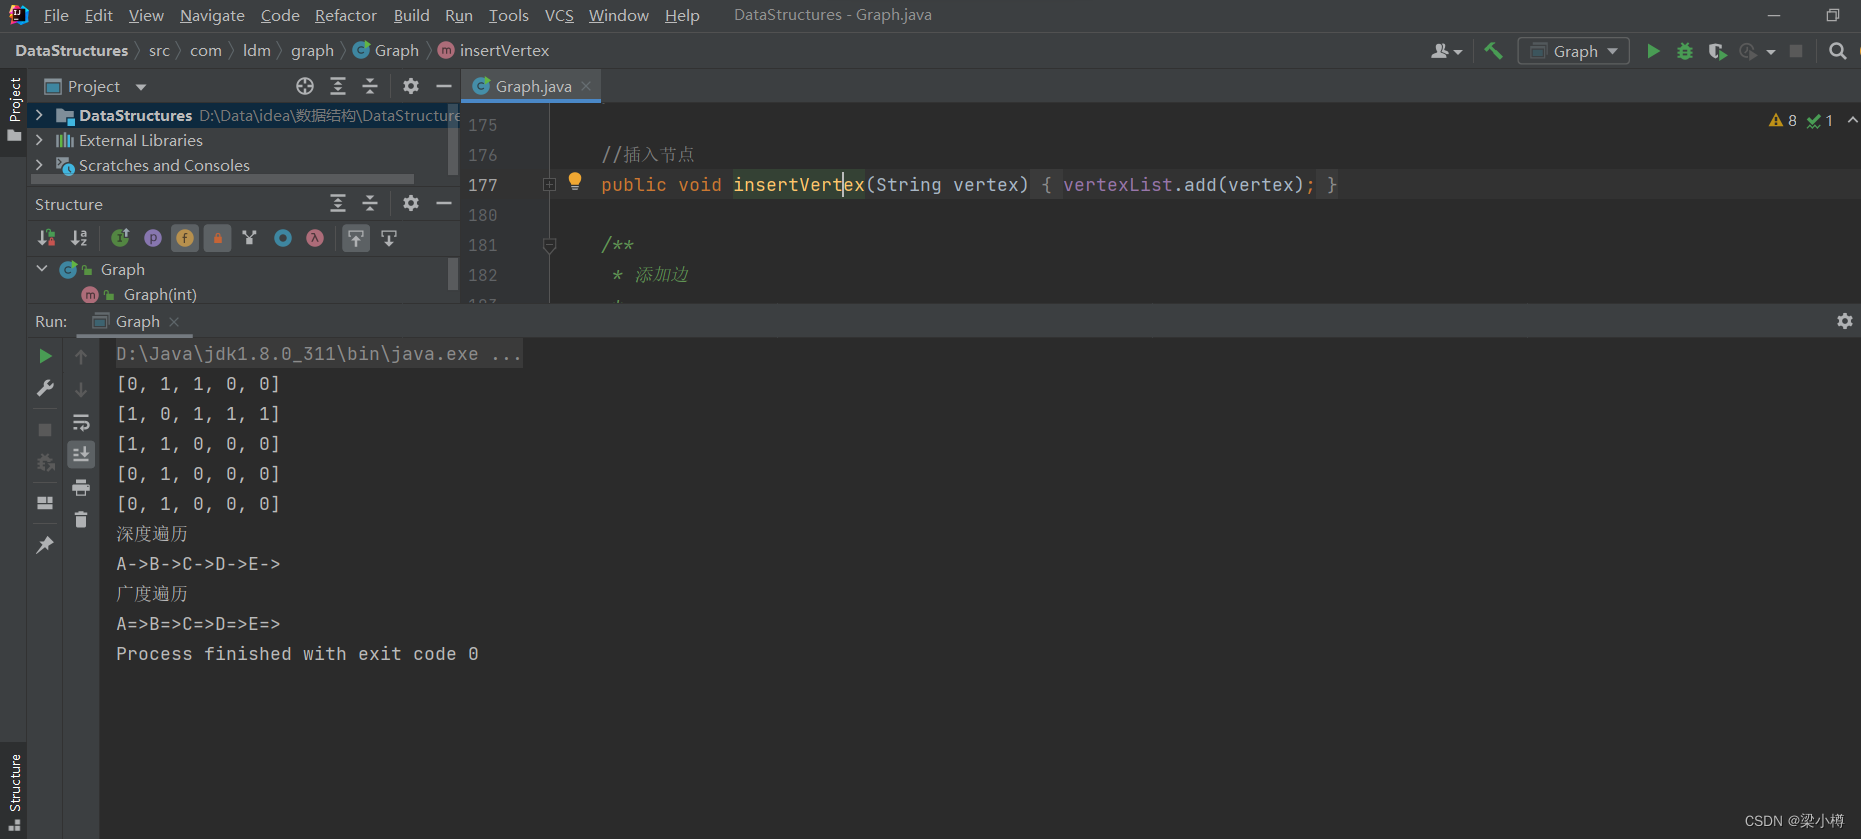Toggle Show non-public members lock icon

point(217,238)
